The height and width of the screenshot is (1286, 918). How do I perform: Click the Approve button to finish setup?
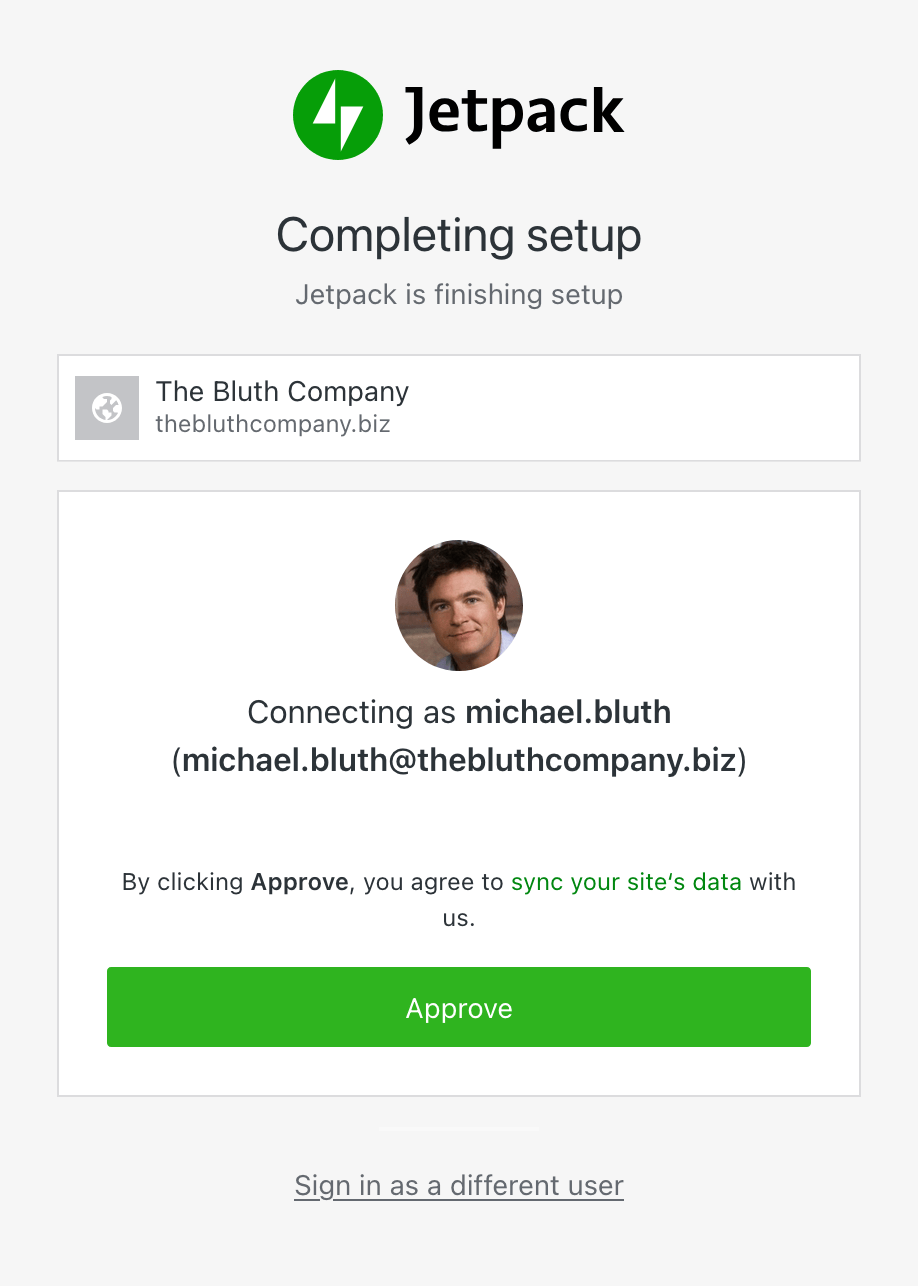(458, 1007)
